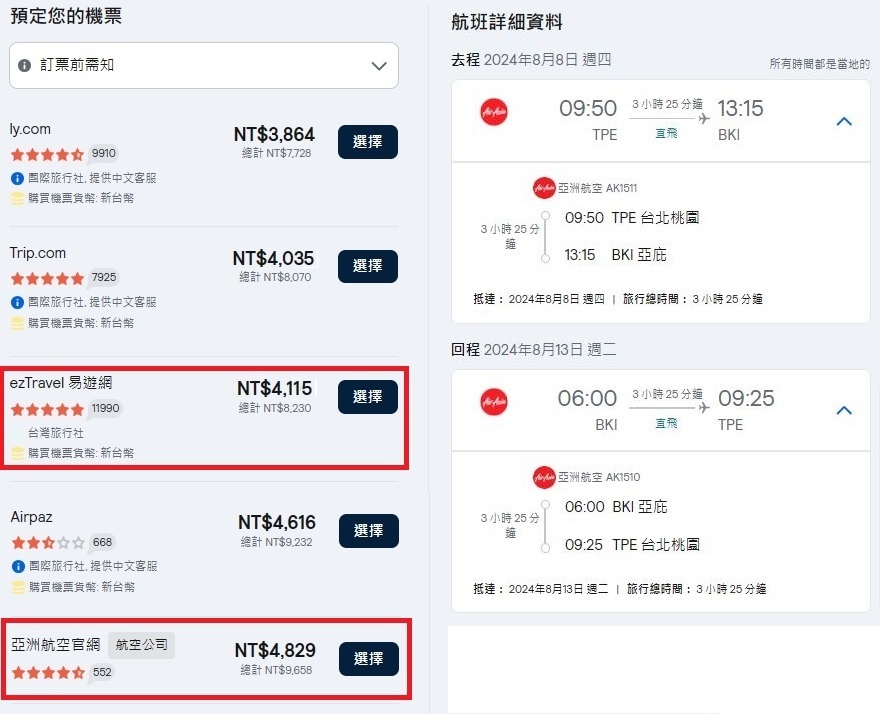Click the small AirAsia logo beside AK1510
Image resolution: width=880 pixels, height=714 pixels.
[x=544, y=477]
